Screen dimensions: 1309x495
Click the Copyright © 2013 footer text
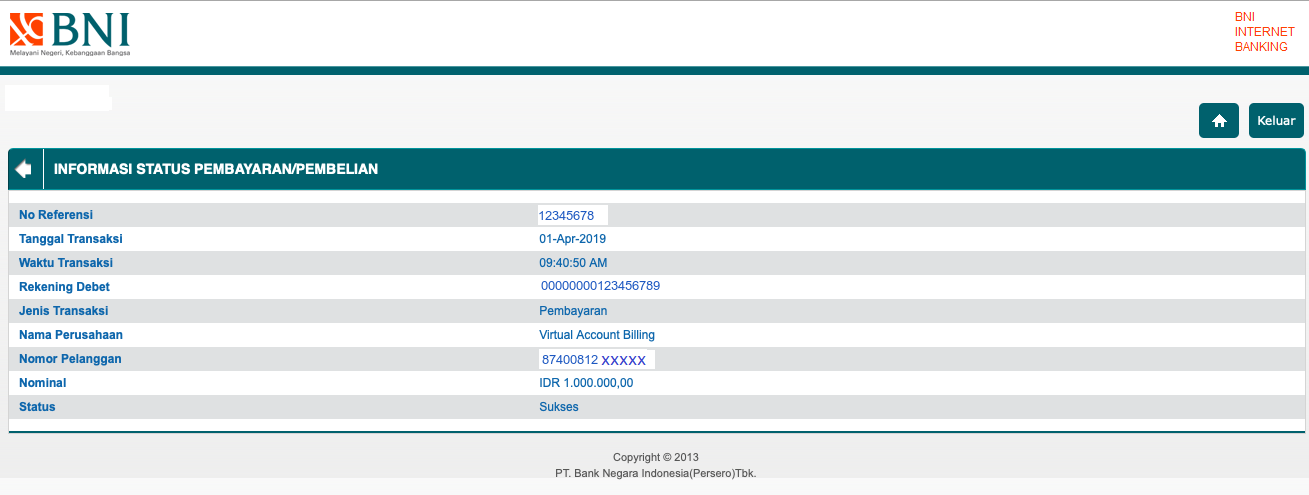click(x=656, y=458)
